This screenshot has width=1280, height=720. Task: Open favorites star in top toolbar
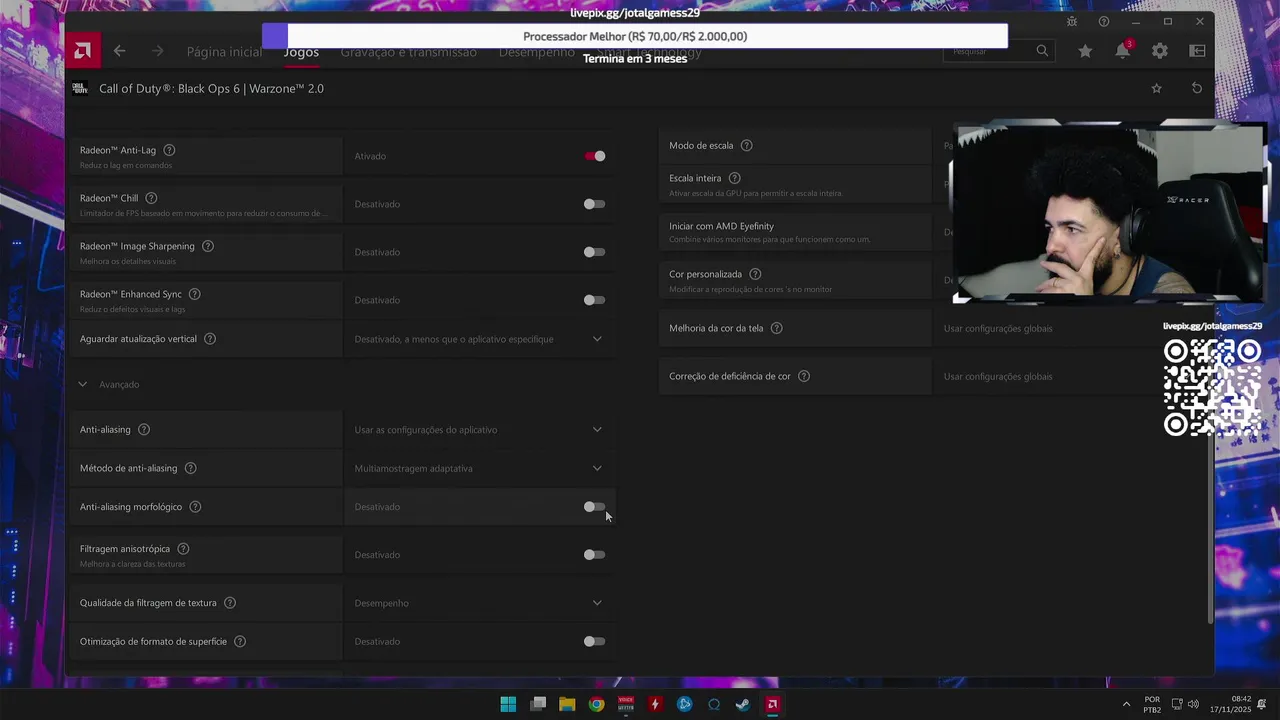tap(1085, 51)
